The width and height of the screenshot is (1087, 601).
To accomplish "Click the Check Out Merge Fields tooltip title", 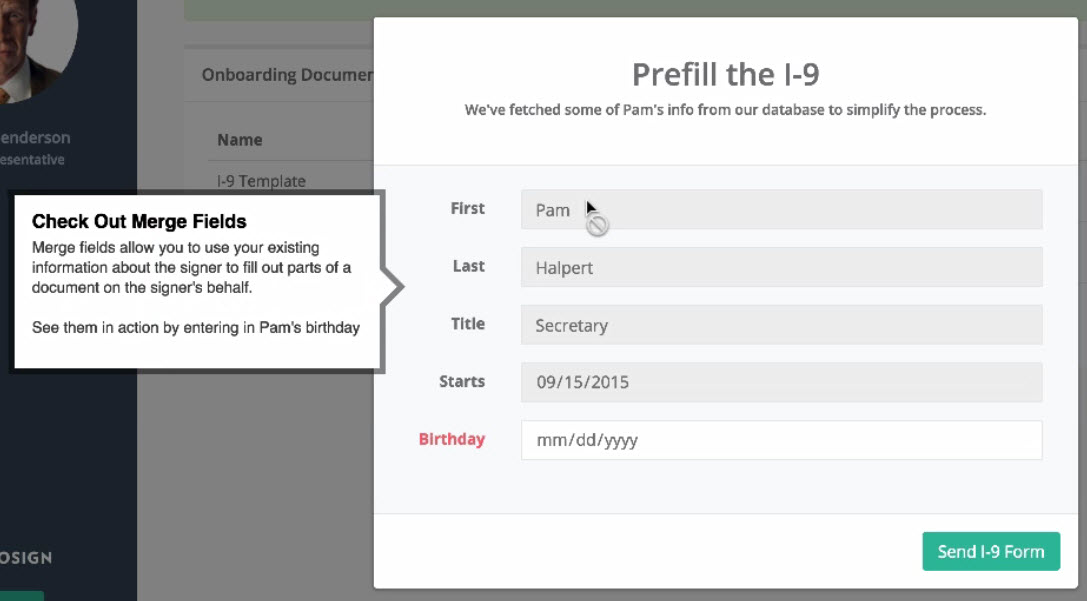I will 139,221.
